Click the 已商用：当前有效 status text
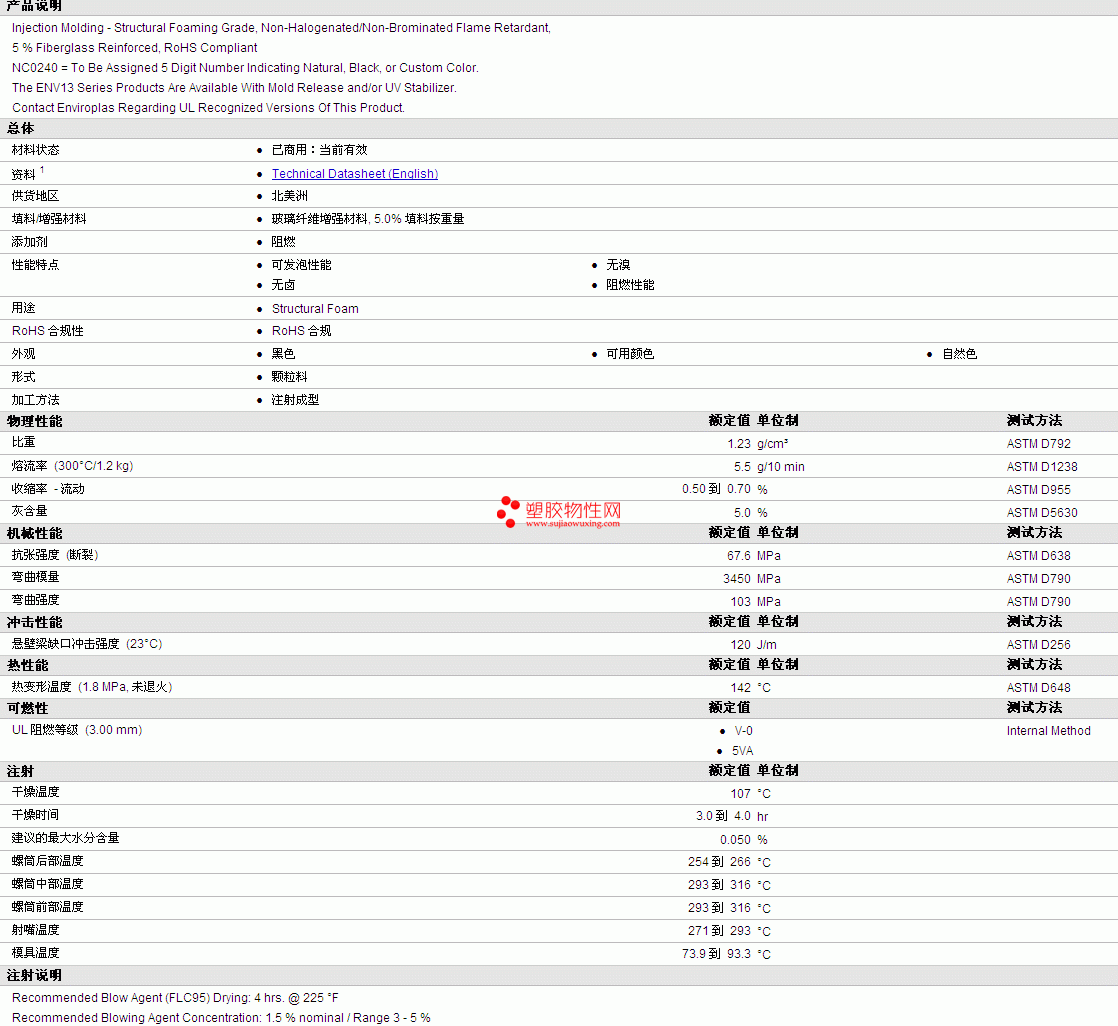The height and width of the screenshot is (1026, 1118). click(319, 150)
